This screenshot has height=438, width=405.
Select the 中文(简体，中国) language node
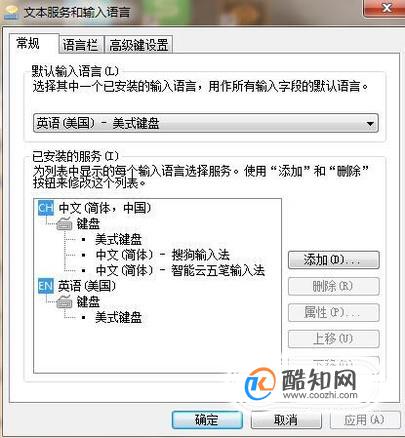pyautogui.click(x=105, y=208)
